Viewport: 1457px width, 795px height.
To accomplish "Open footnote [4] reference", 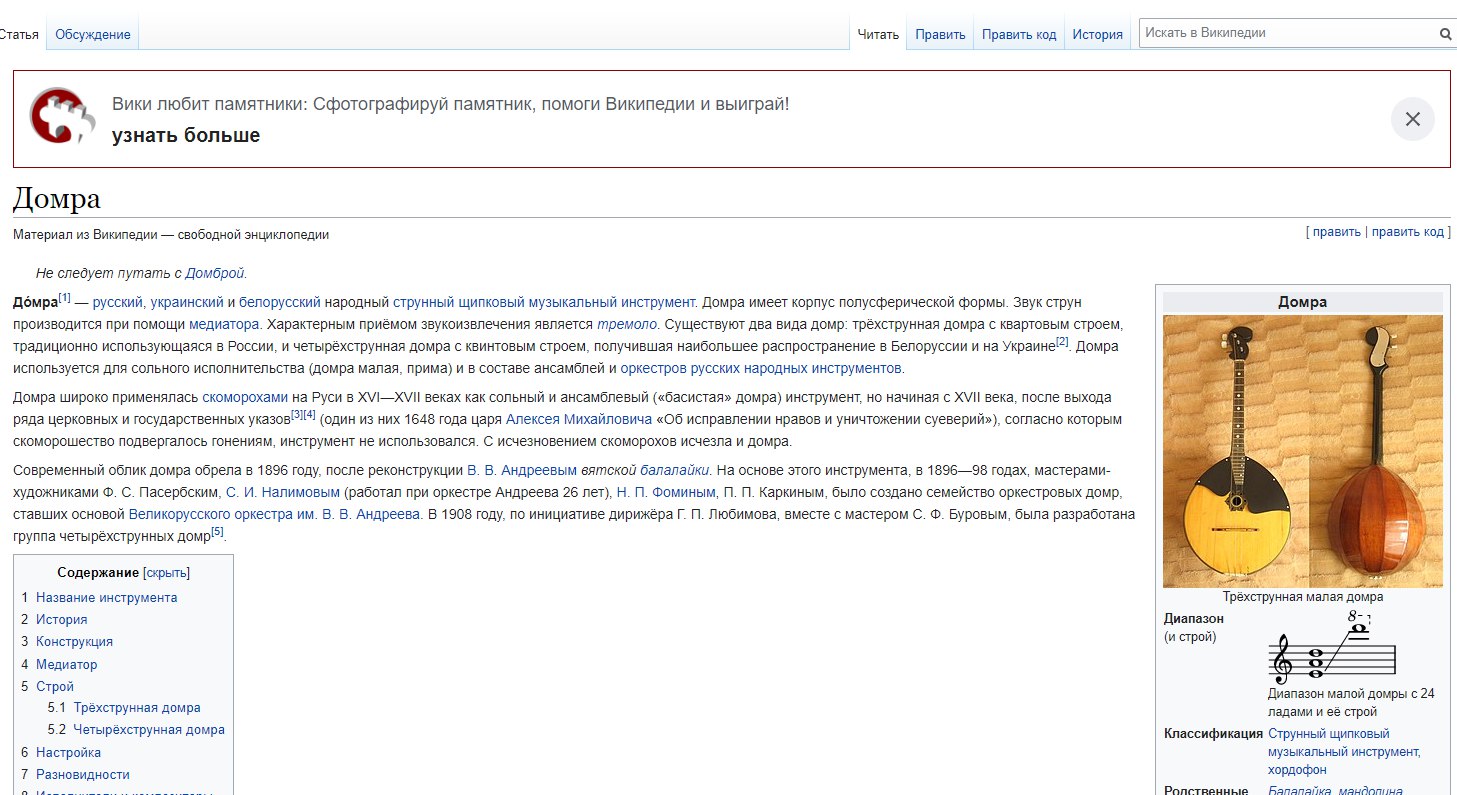I will coord(309,414).
